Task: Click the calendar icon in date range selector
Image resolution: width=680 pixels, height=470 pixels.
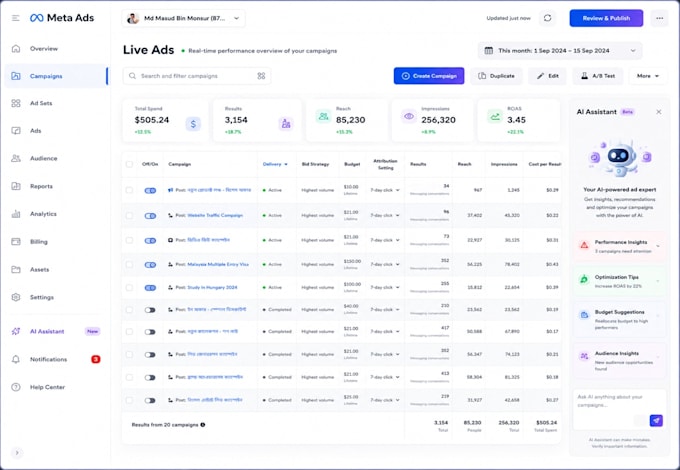Action: pyautogui.click(x=488, y=51)
